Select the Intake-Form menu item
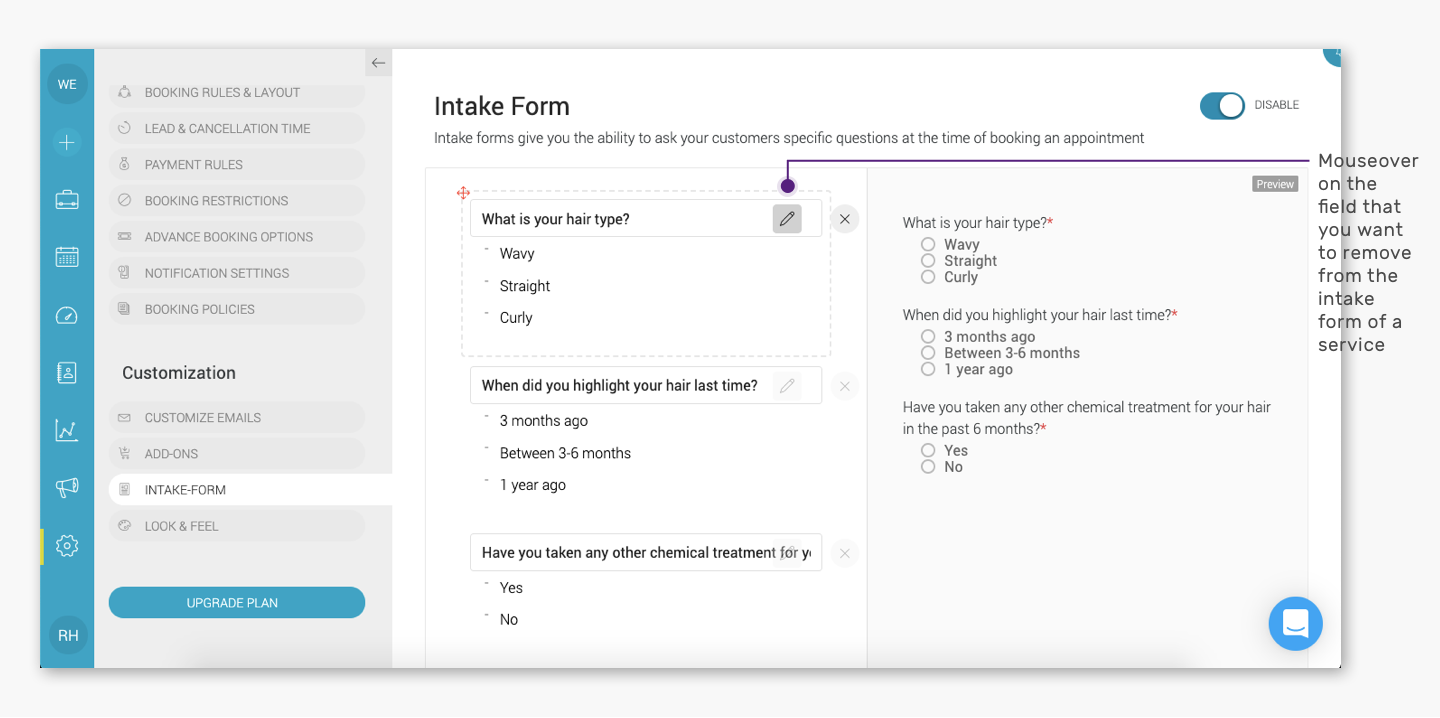The width and height of the screenshot is (1440, 718). point(250,489)
